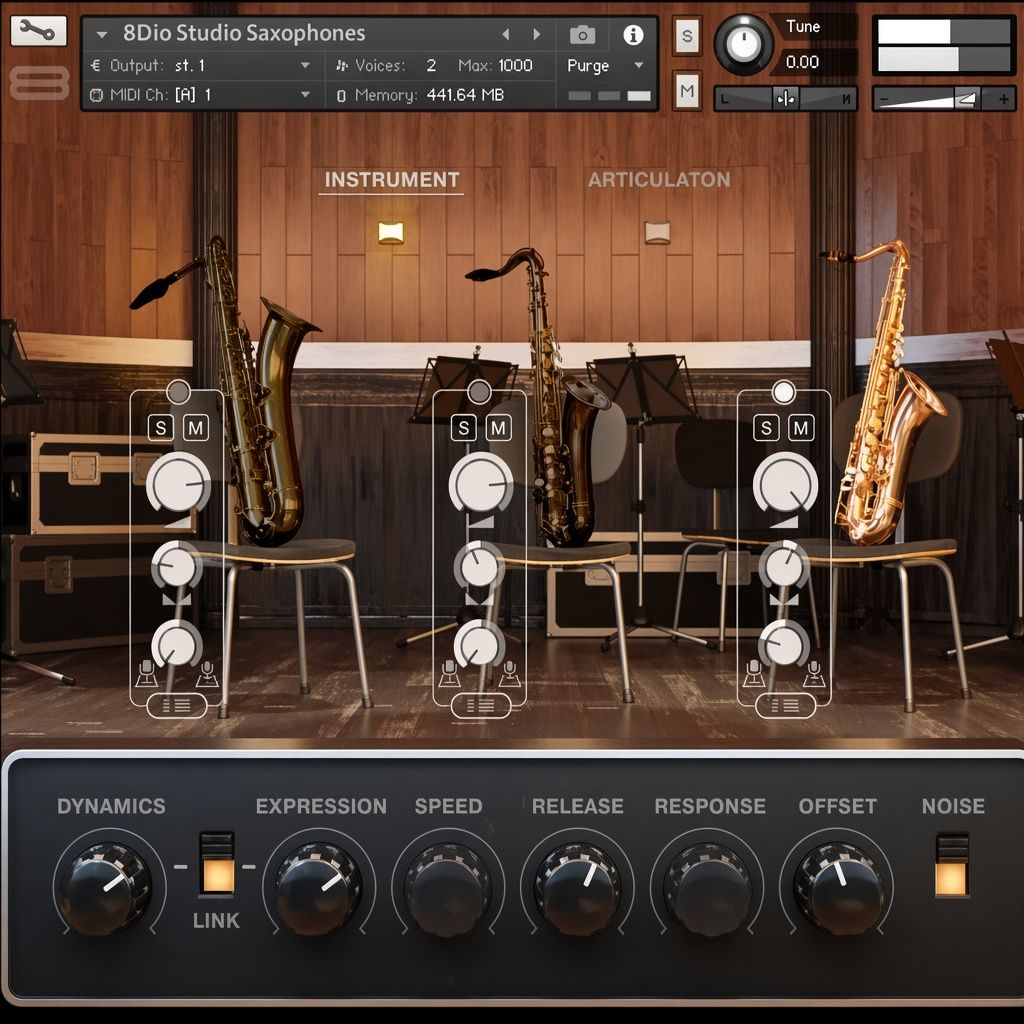Image resolution: width=1024 pixels, height=1024 pixels.
Task: Click the MIDI channel icon
Action: [x=96, y=95]
